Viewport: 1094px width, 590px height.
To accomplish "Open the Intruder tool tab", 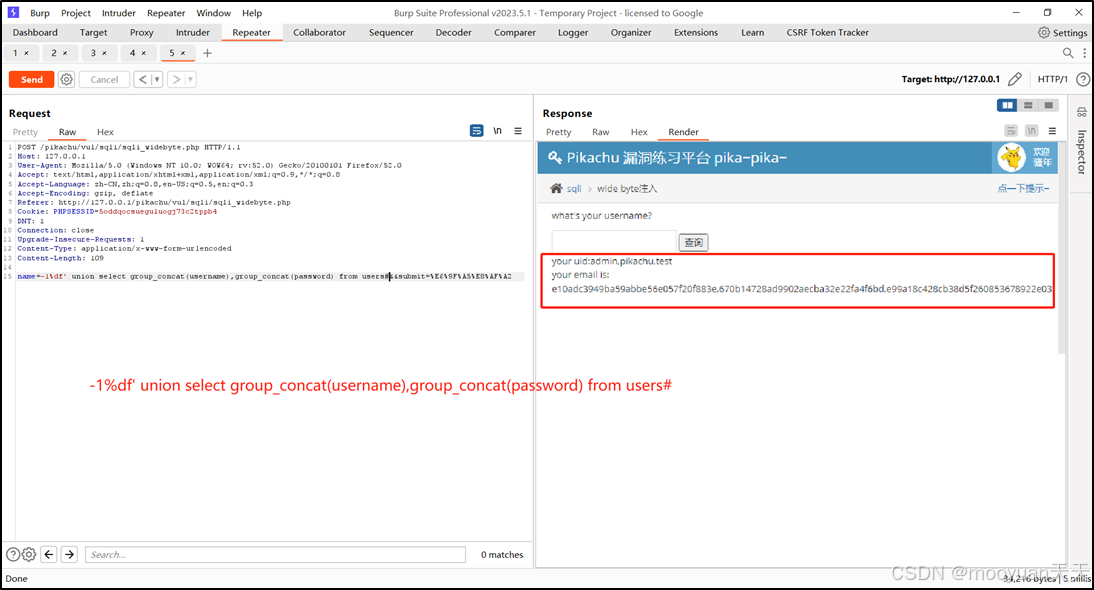I will 193,33.
